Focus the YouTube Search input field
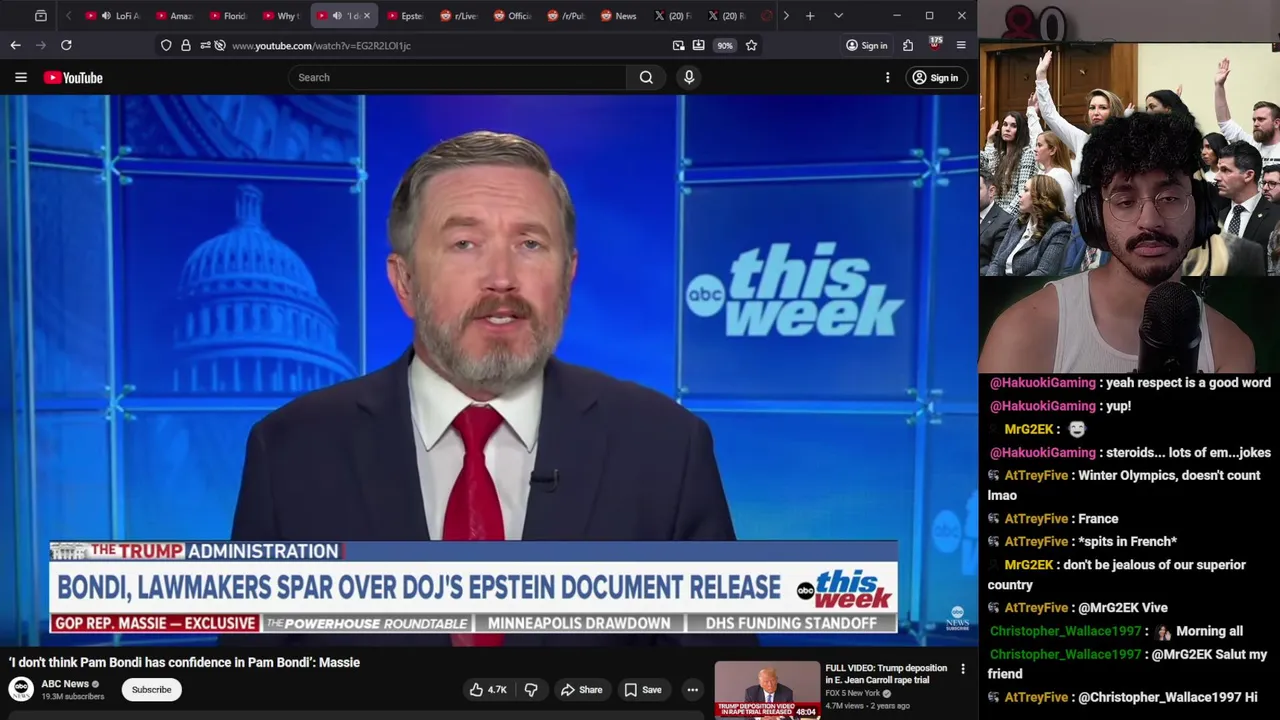 [x=457, y=77]
